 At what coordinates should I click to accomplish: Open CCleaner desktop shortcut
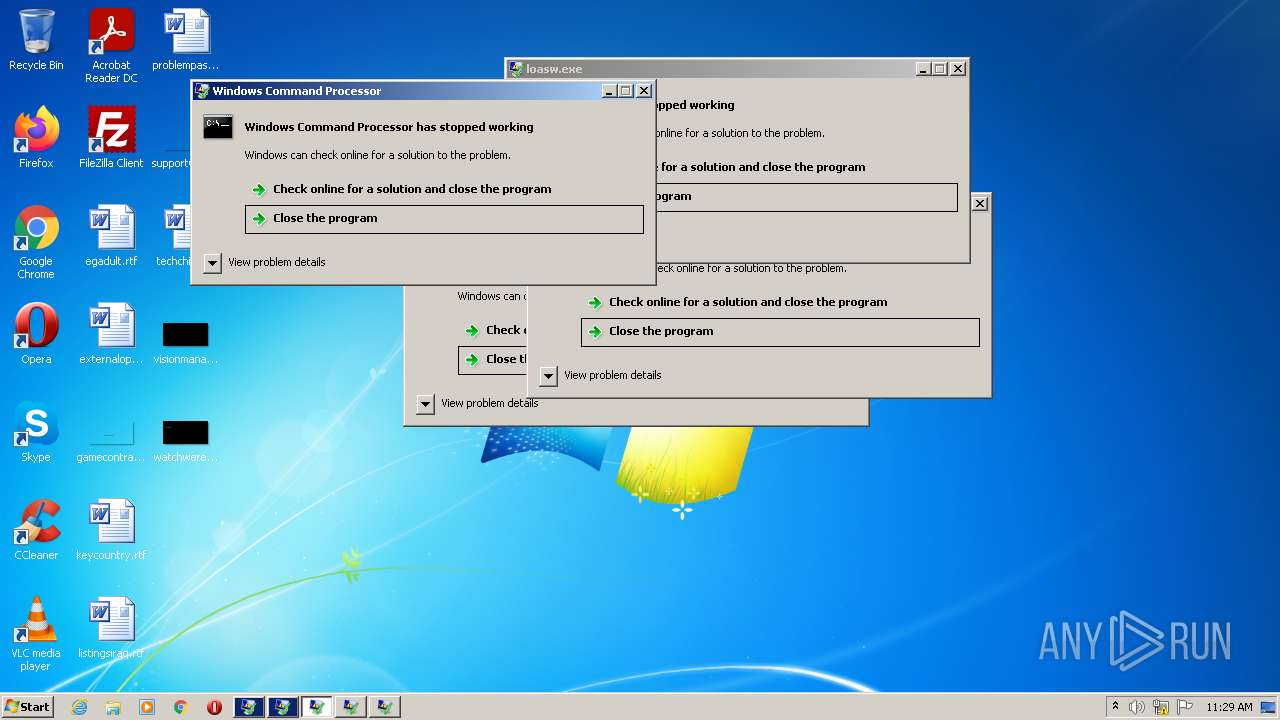tap(36, 530)
